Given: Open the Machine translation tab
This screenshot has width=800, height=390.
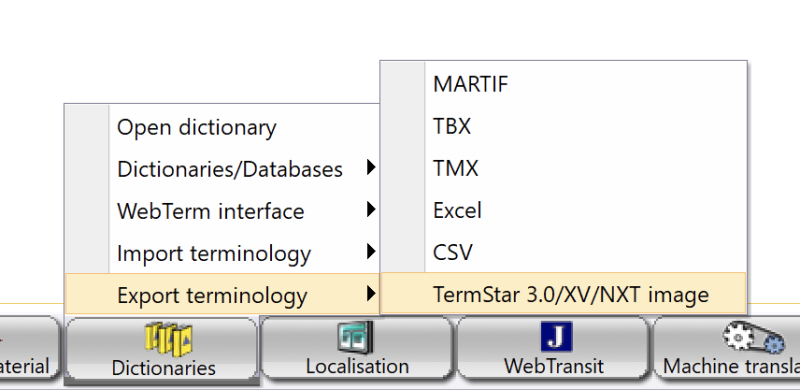Looking at the screenshot, I should pos(727,348).
